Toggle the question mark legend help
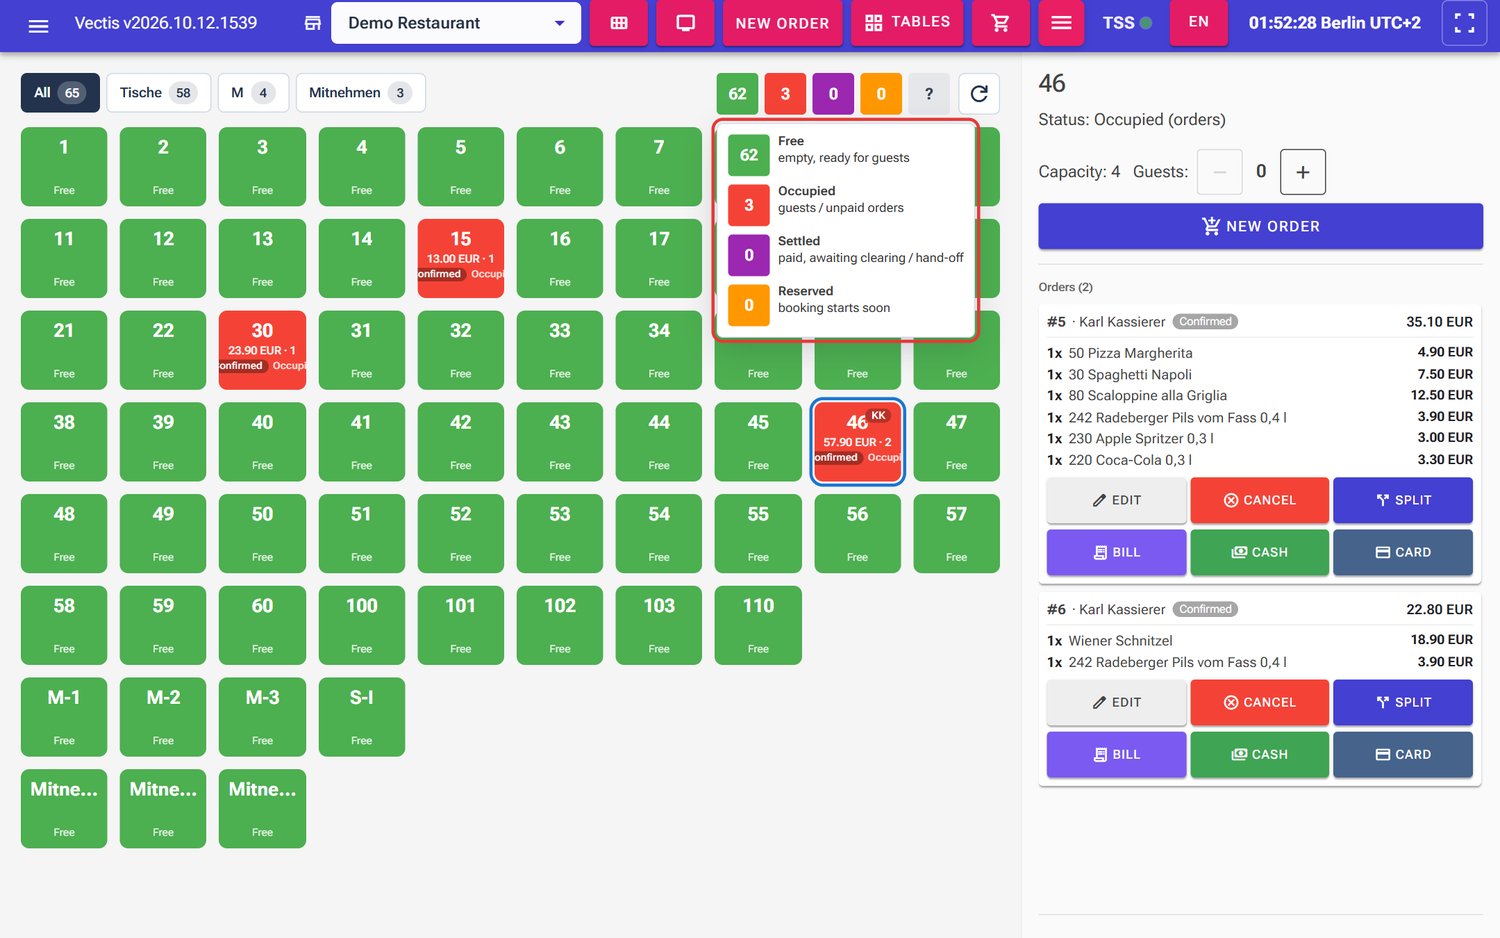 pos(929,94)
